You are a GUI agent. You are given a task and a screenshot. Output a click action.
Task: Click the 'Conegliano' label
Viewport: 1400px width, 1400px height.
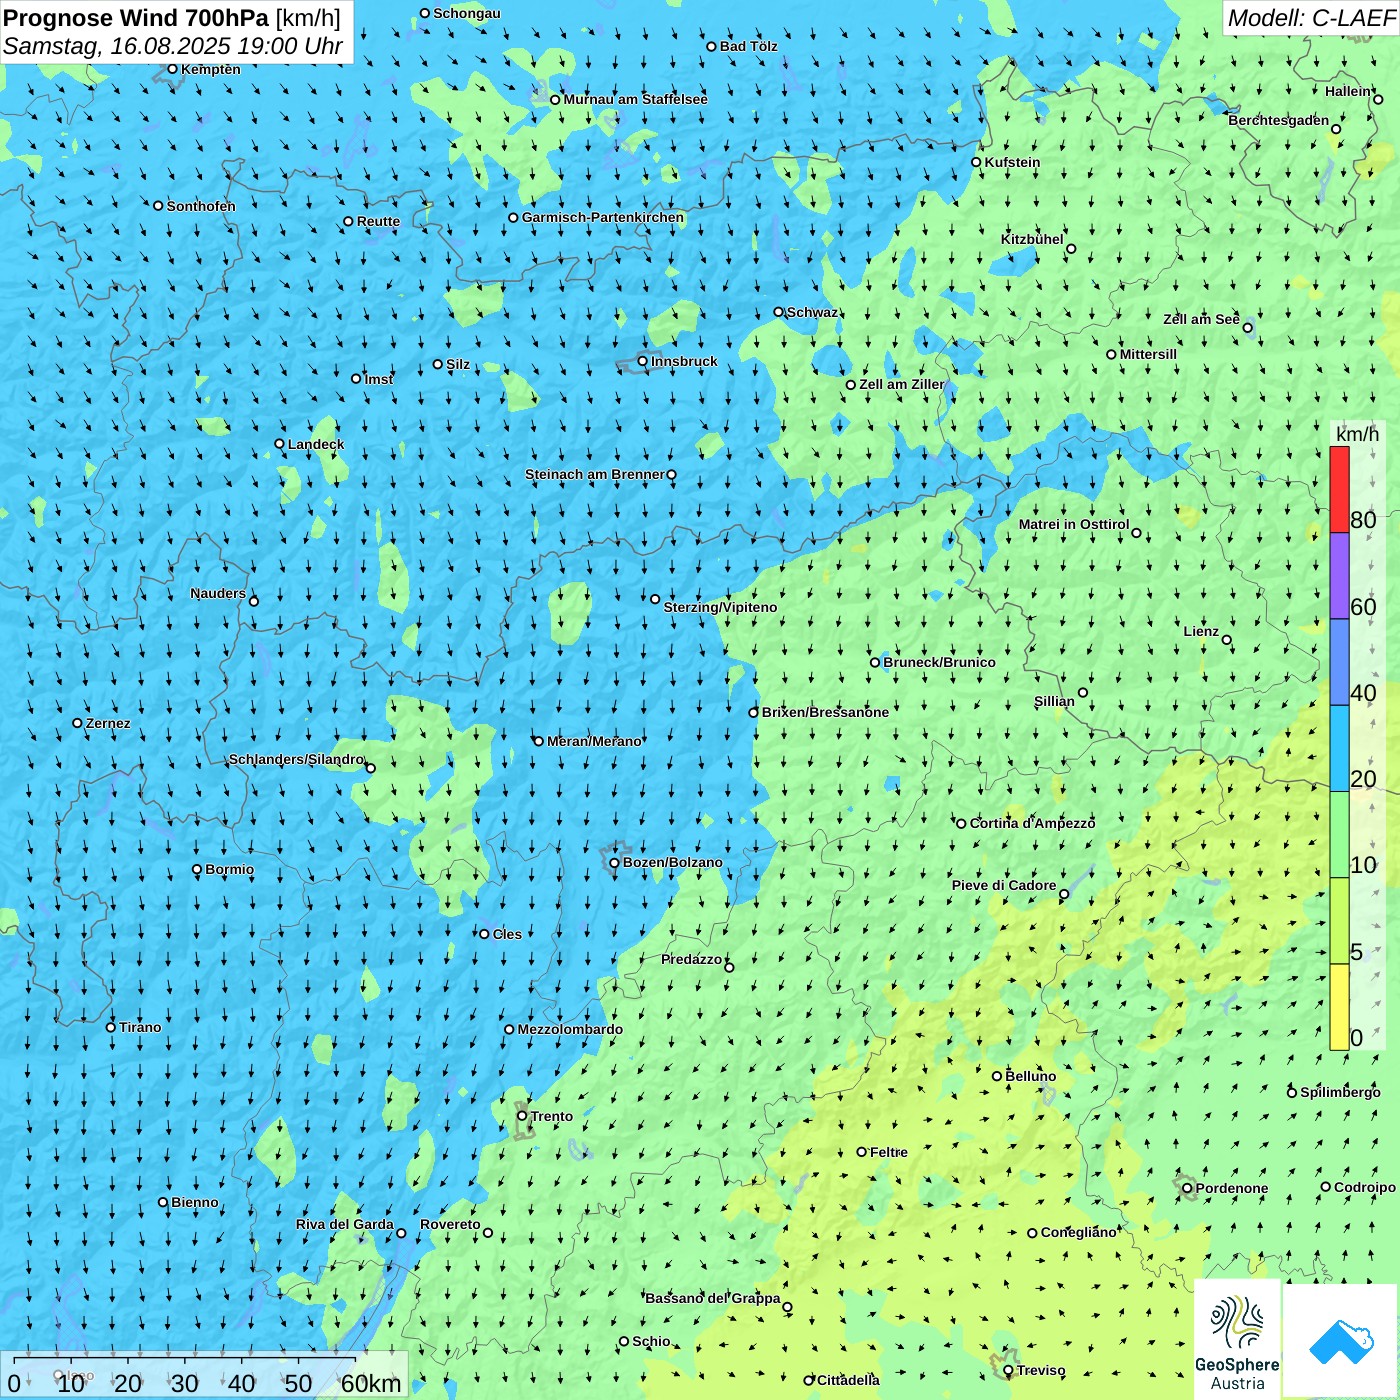(x=1078, y=1232)
